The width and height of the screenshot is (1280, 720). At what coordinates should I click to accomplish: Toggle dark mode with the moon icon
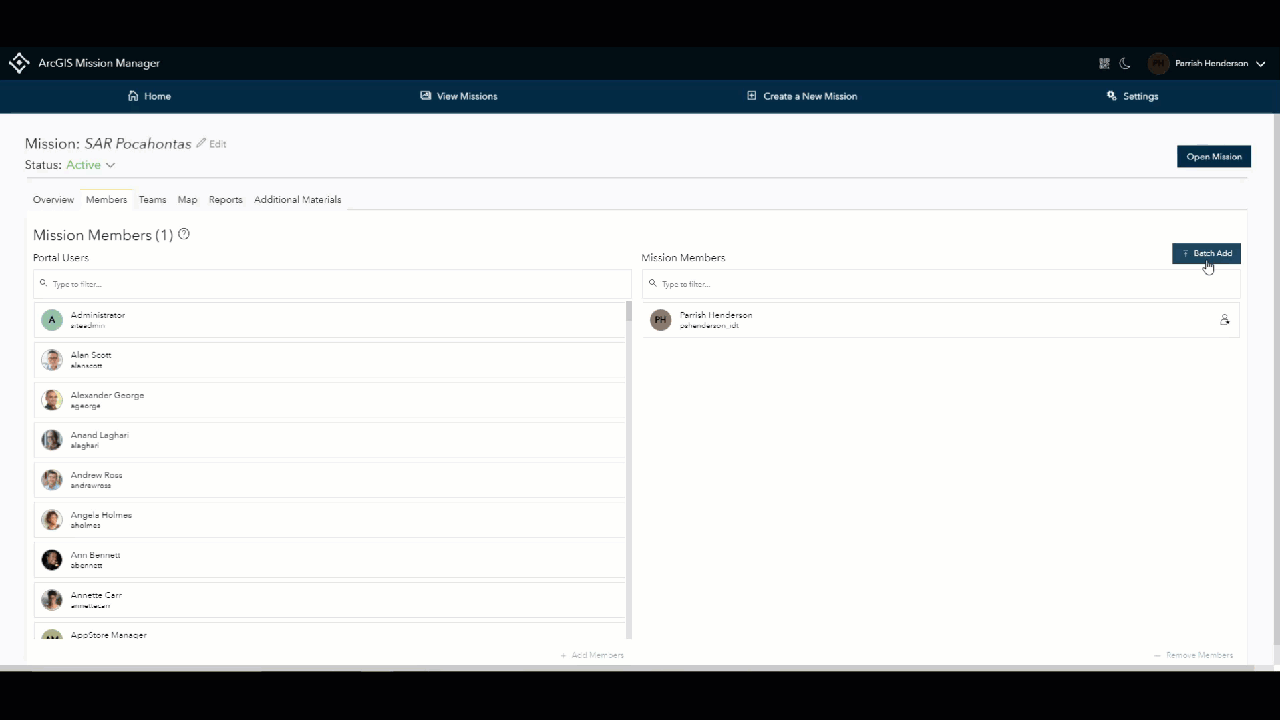(1124, 63)
